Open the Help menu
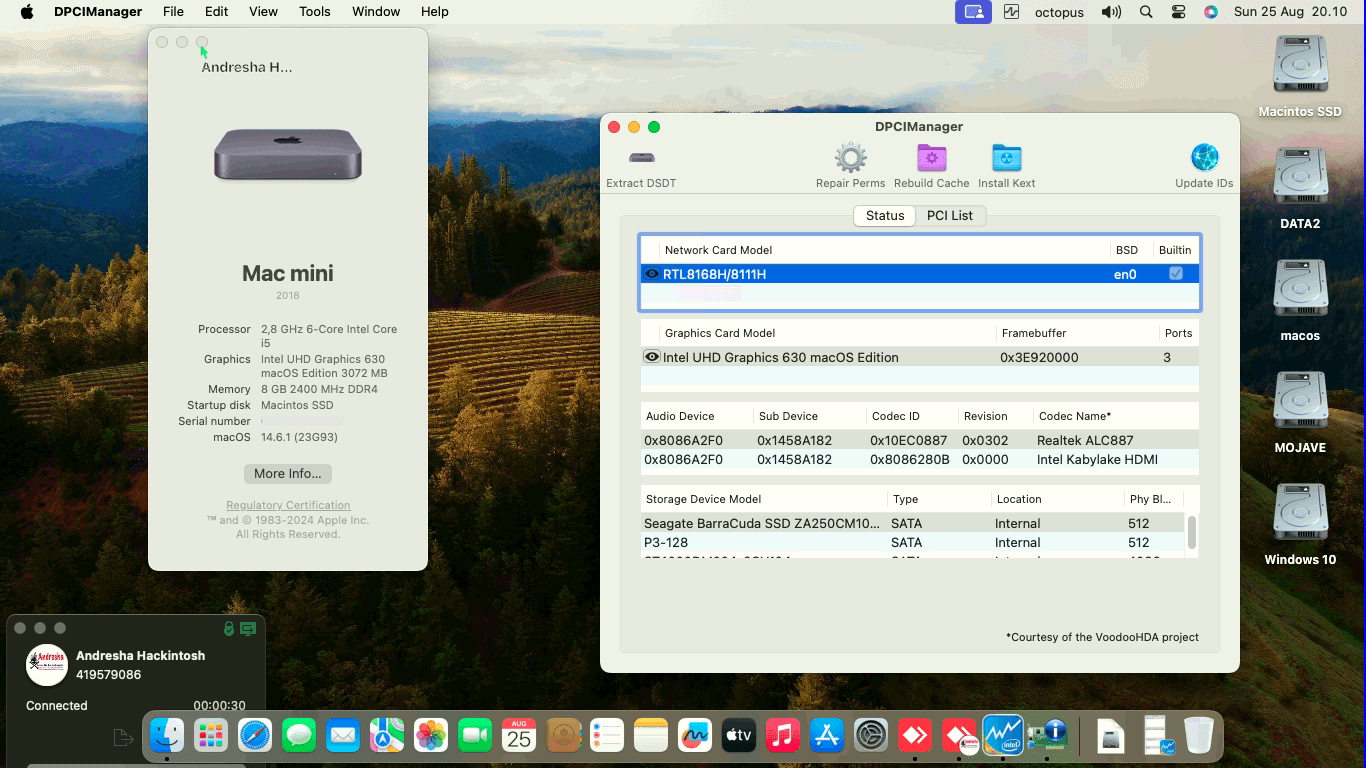1366x768 pixels. 434,12
